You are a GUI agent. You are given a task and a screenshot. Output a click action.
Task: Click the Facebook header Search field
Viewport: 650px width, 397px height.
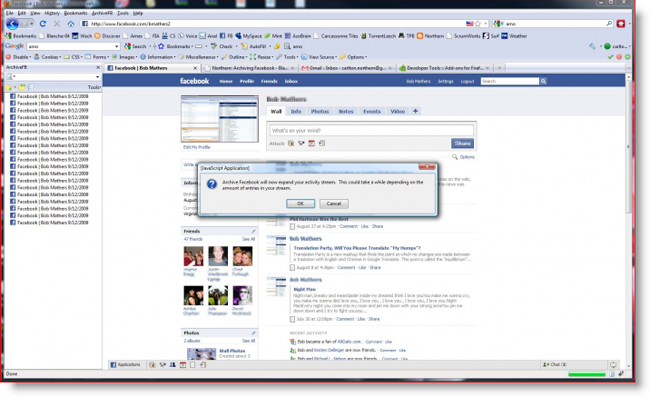510,81
